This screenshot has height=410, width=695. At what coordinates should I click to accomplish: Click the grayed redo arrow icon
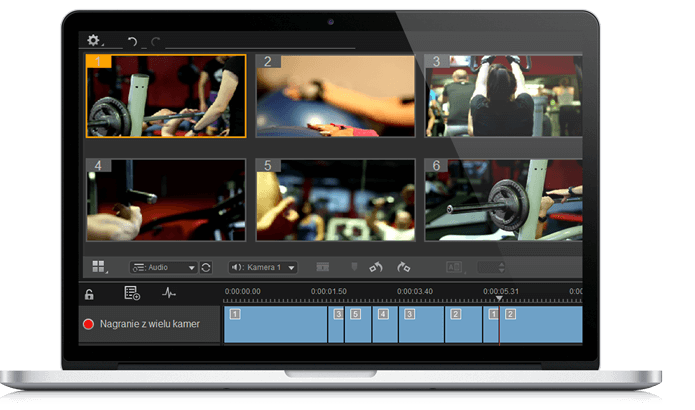coord(155,42)
